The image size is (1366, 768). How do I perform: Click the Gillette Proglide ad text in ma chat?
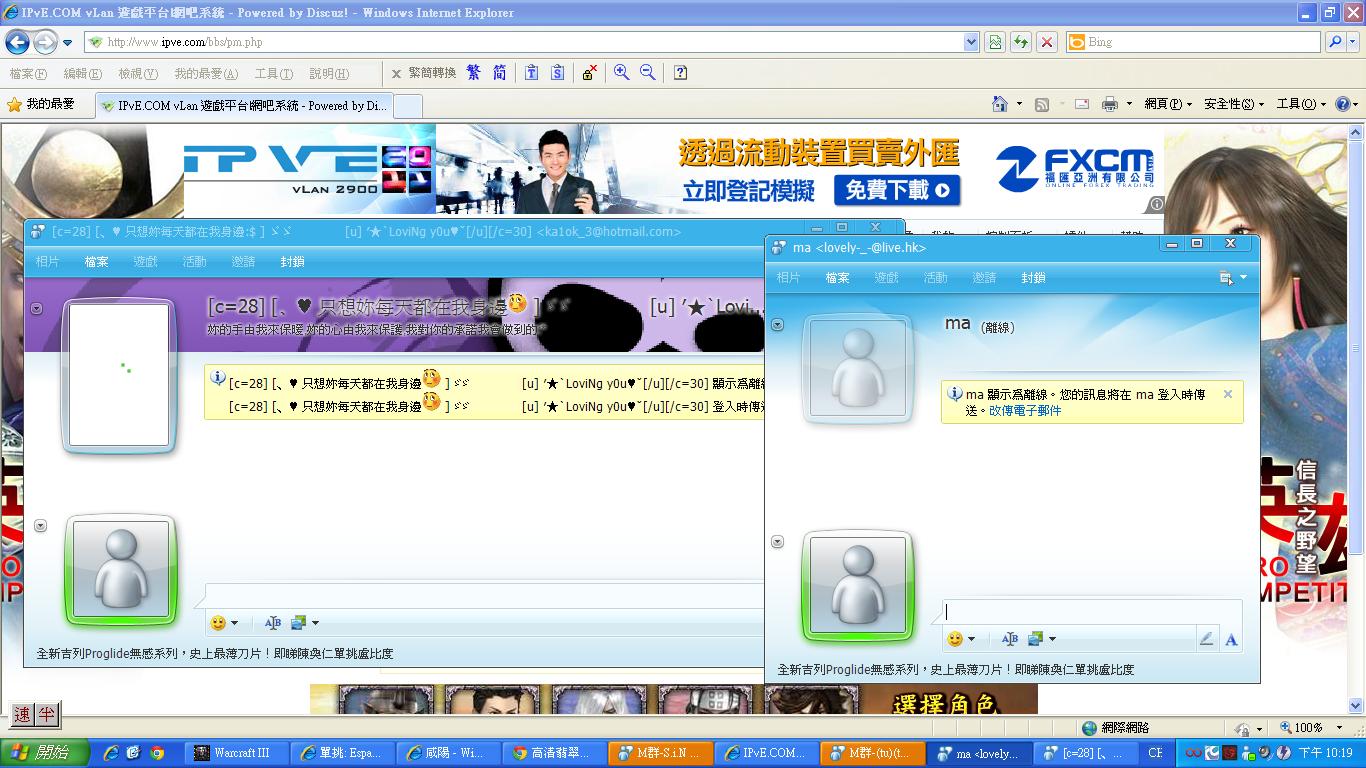[x=956, y=670]
